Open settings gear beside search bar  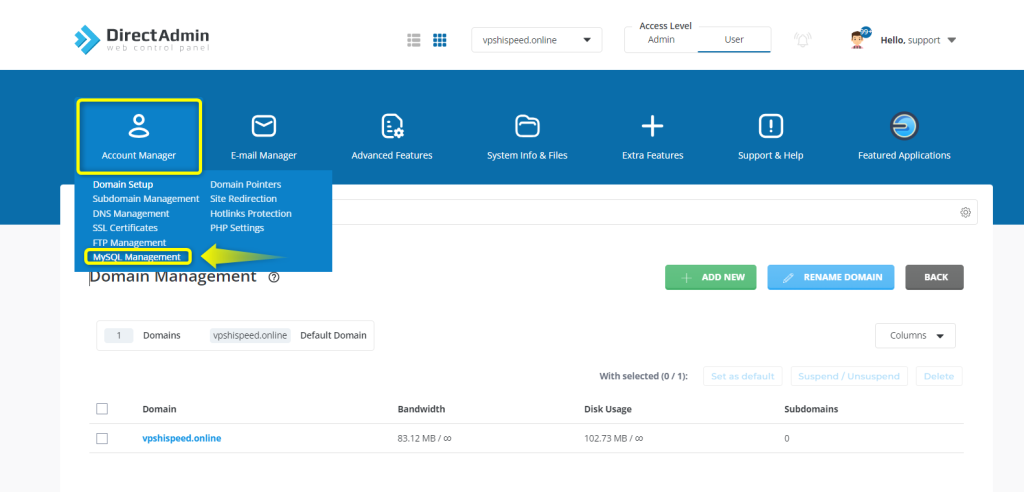(965, 212)
